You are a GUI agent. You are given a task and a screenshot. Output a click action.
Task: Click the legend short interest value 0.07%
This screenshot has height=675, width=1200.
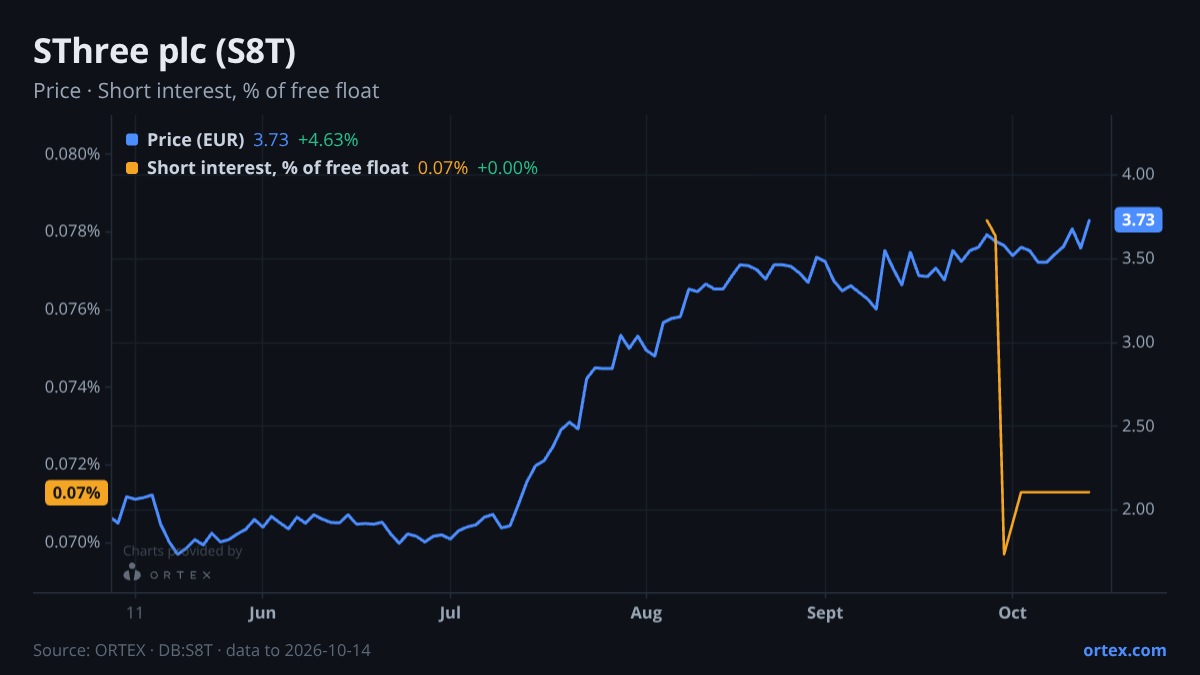(x=442, y=168)
